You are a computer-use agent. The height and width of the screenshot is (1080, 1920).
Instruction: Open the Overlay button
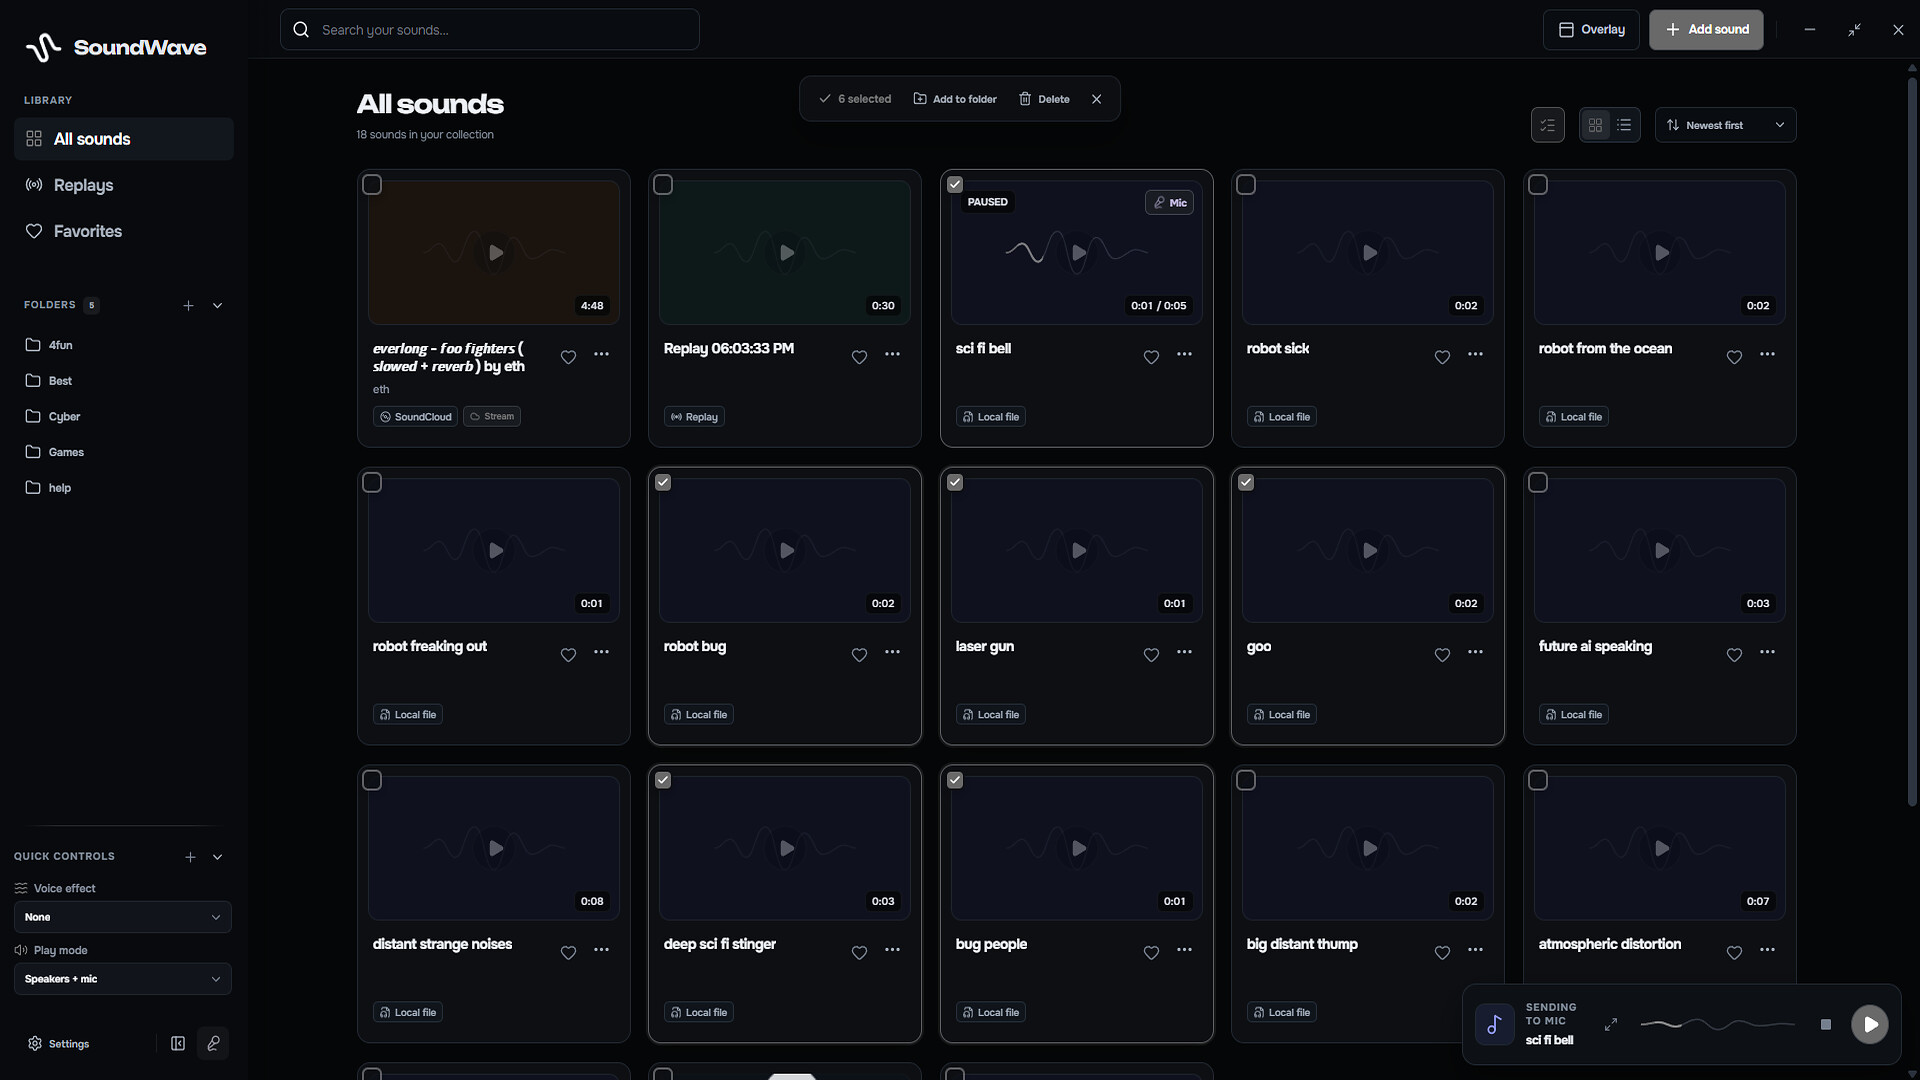coord(1591,30)
